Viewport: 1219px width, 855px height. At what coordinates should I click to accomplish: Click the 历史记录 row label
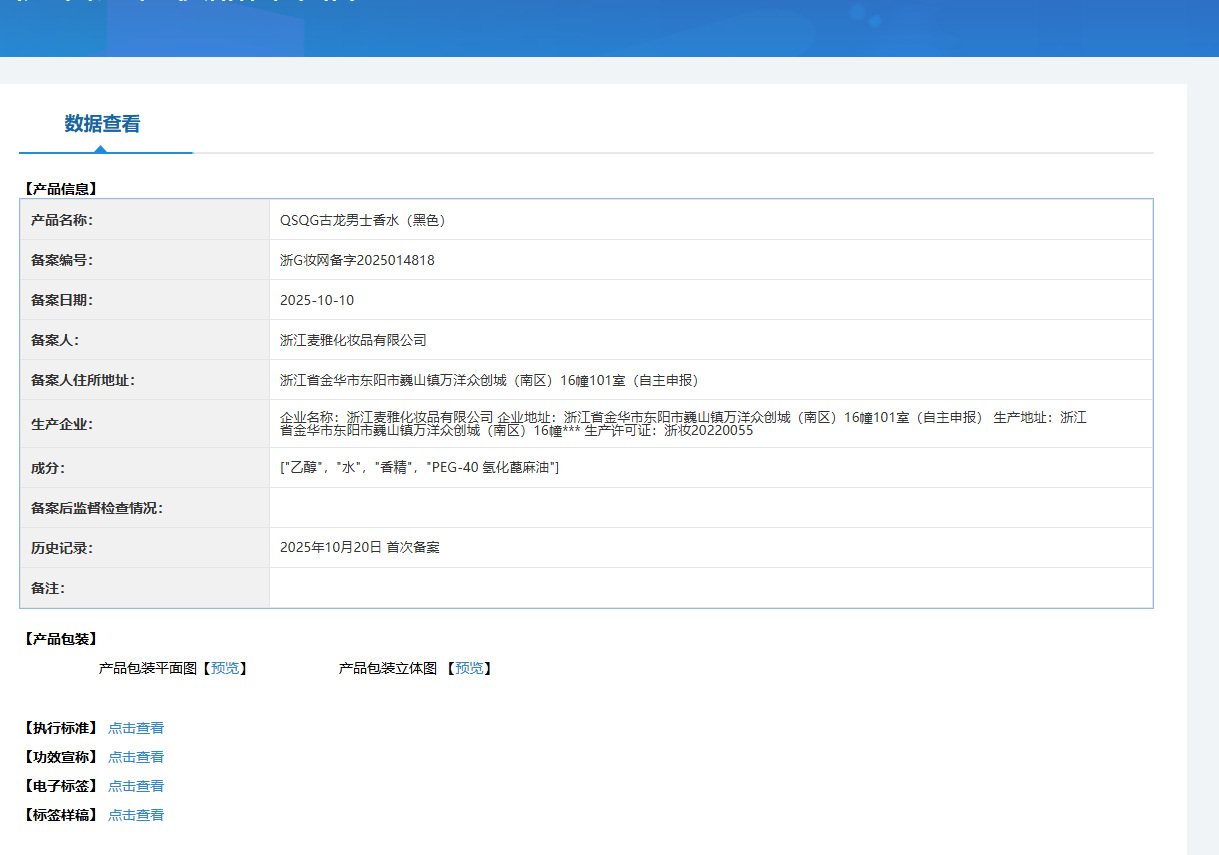(62, 548)
